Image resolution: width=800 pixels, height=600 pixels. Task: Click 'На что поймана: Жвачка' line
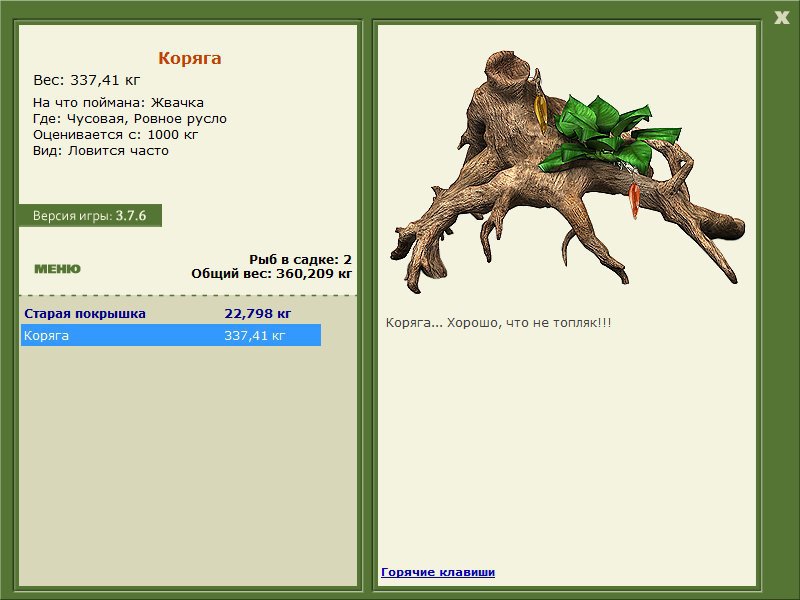tap(118, 103)
